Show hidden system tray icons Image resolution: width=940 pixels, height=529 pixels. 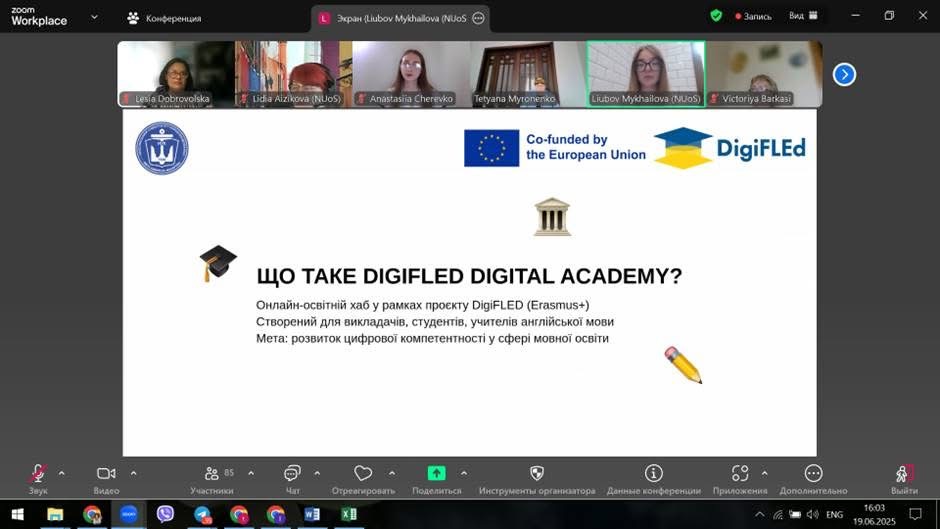[x=760, y=515]
